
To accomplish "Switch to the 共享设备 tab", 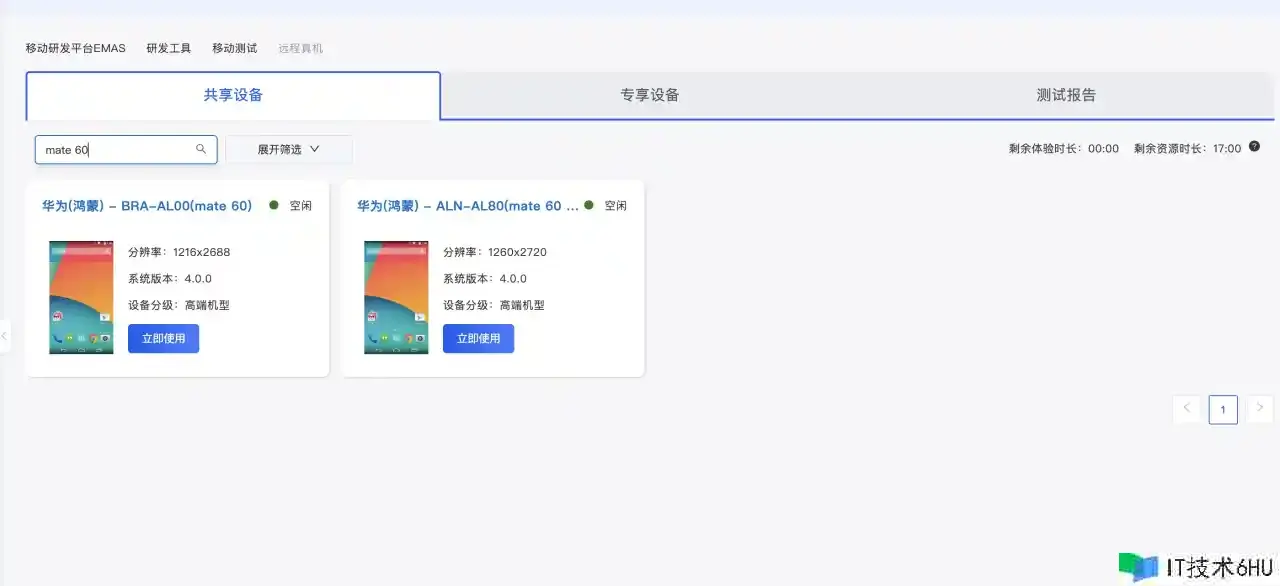I will pos(233,96).
